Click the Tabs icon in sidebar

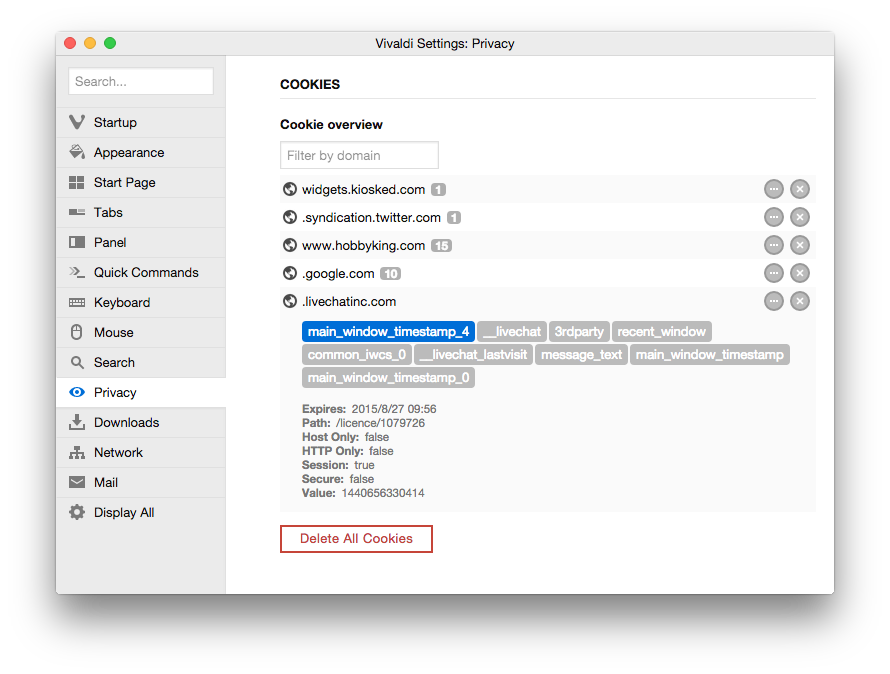click(x=77, y=212)
